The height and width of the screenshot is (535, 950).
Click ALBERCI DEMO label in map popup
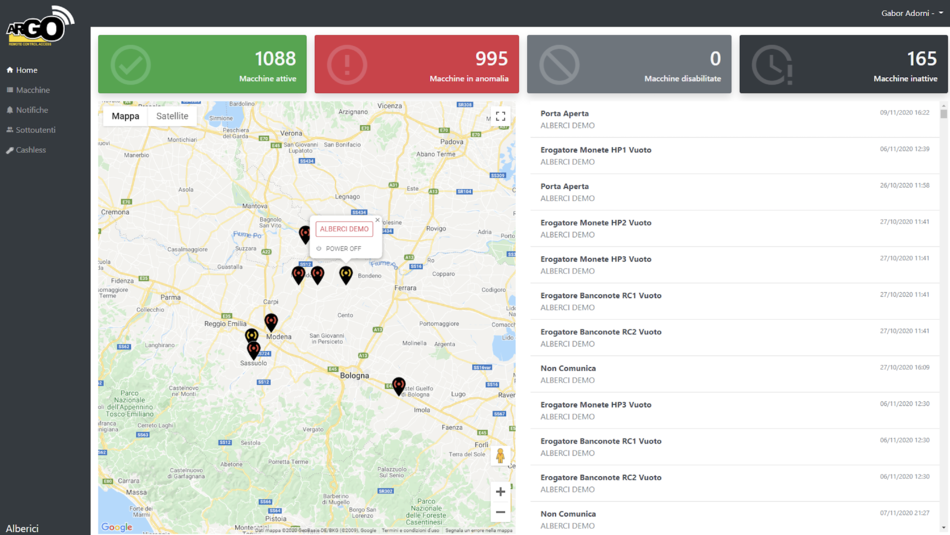(x=344, y=229)
